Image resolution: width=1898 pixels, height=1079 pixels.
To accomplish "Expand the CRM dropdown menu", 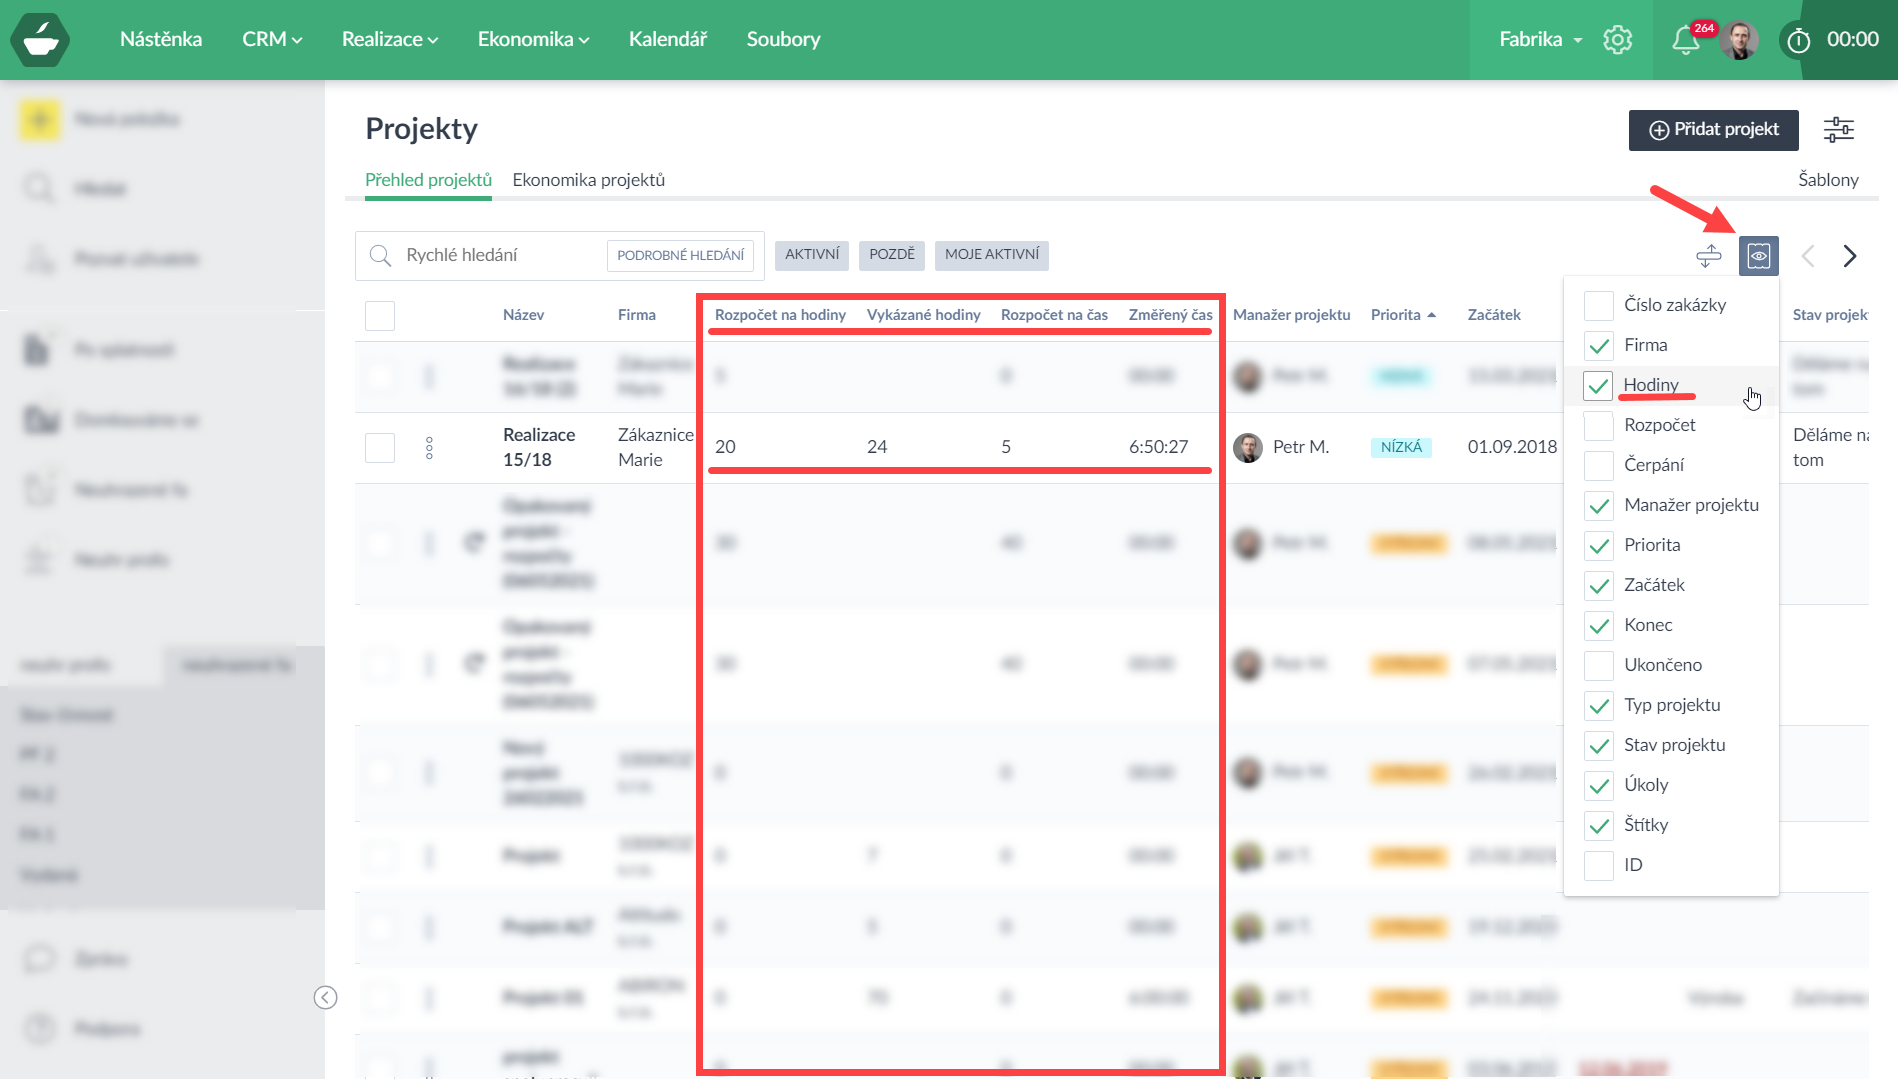I will tap(271, 40).
